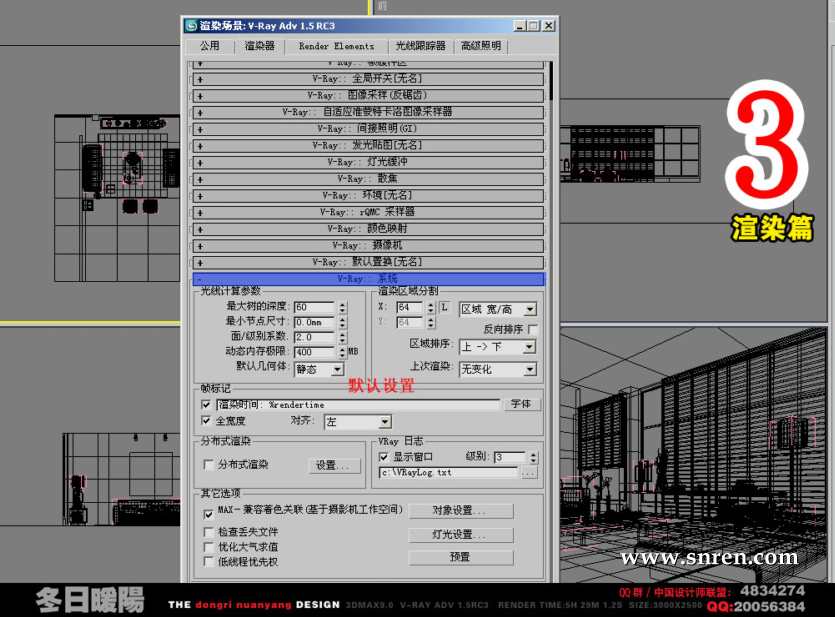Screen dimensions: 835x617
Task: Click the render dialog vertical scrollbar
Action: (551, 80)
